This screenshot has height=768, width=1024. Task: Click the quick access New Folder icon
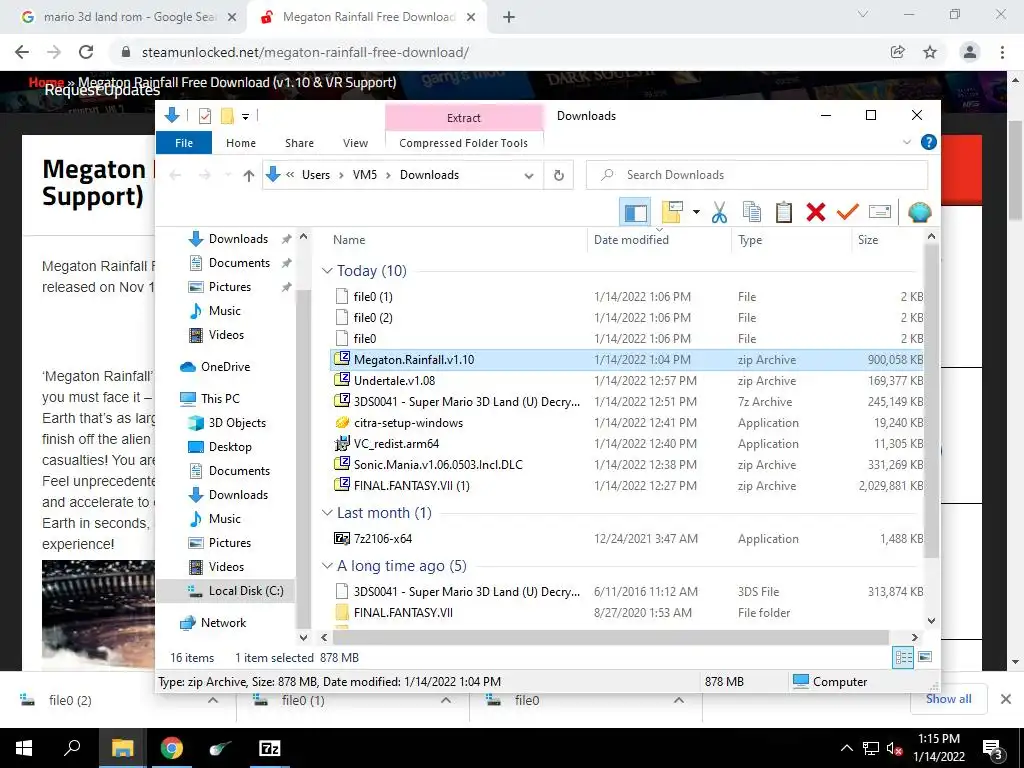tap(227, 116)
